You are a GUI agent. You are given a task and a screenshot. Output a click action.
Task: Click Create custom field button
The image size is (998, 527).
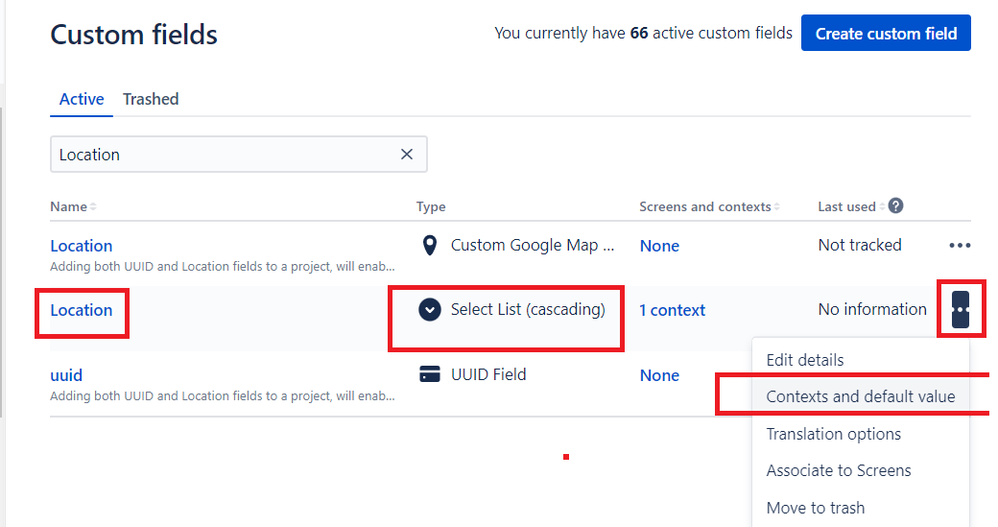coord(886,33)
